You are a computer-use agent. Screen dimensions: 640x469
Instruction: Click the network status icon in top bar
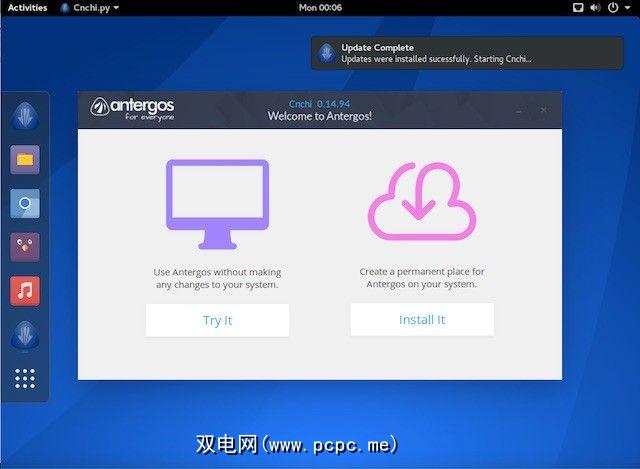click(578, 7)
